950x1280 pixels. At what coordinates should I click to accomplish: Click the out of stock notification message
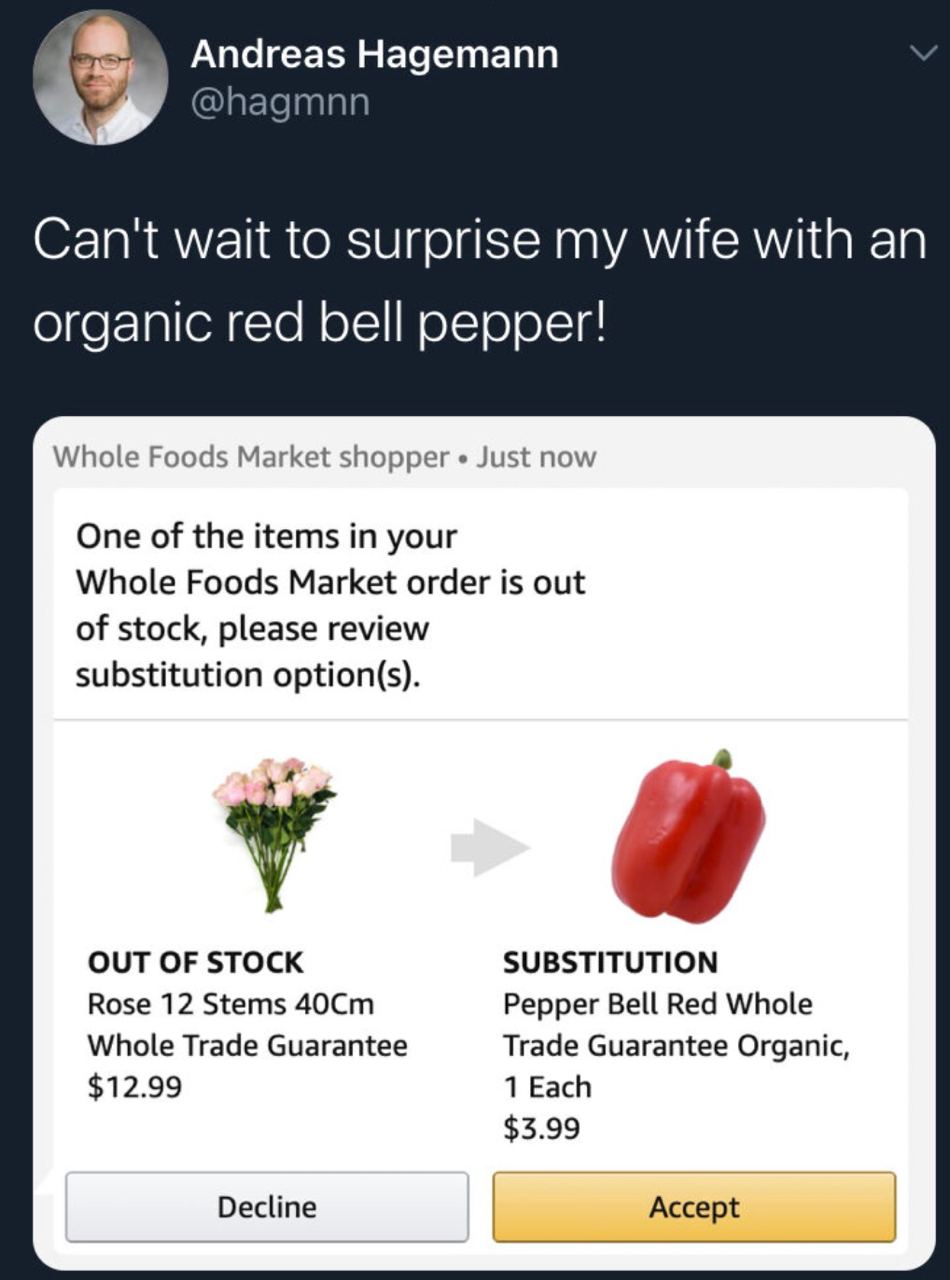pos(330,606)
